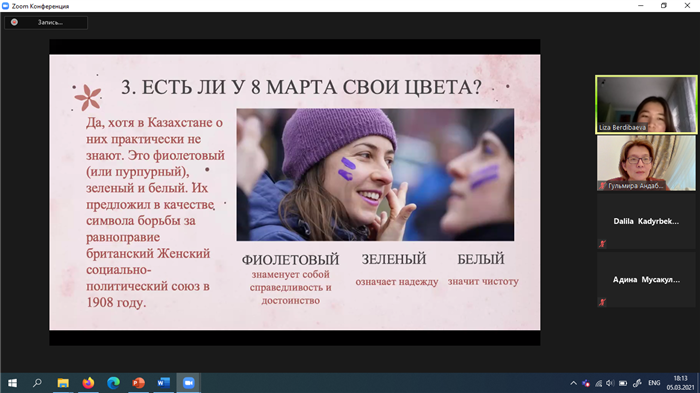This screenshot has width=700, height=393.
Task: Click Dalila's muted microphone icon
Action: [x=602, y=244]
